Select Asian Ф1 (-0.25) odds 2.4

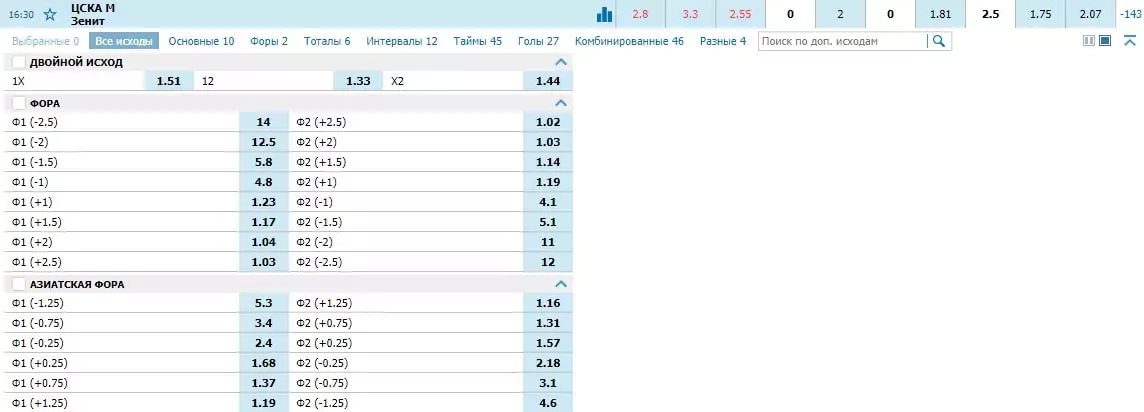tap(264, 343)
